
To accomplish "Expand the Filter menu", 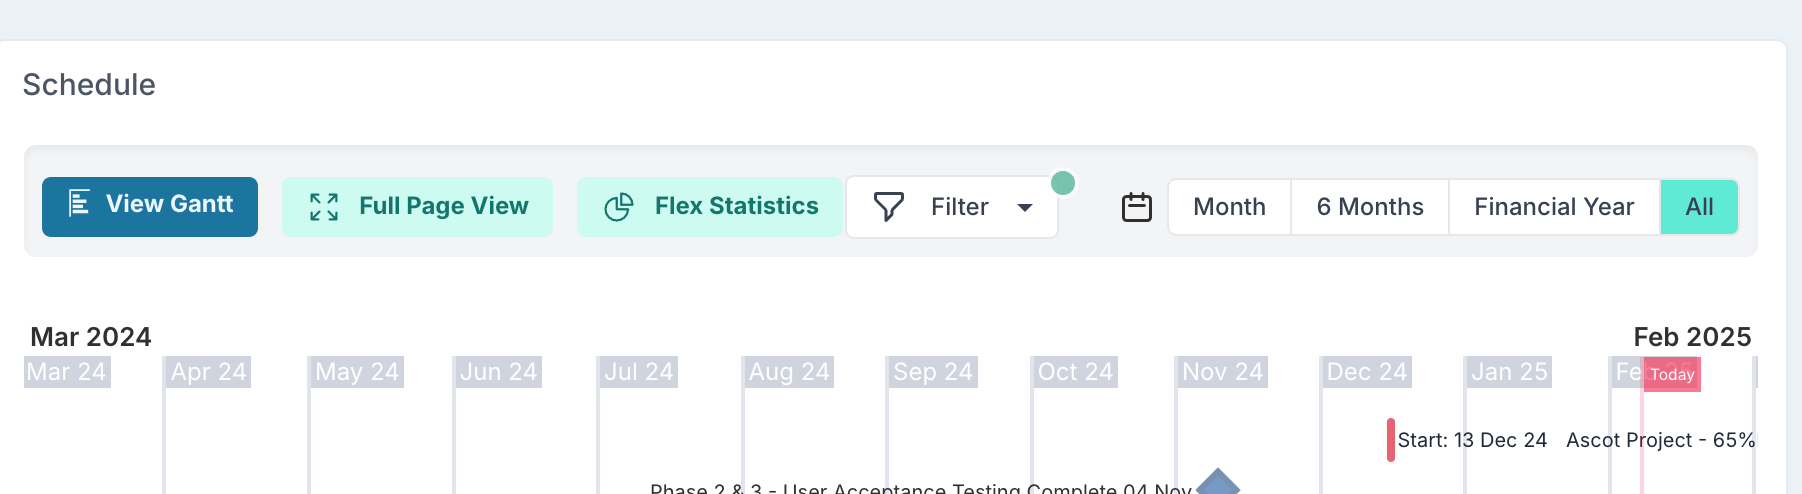I will pos(952,207).
